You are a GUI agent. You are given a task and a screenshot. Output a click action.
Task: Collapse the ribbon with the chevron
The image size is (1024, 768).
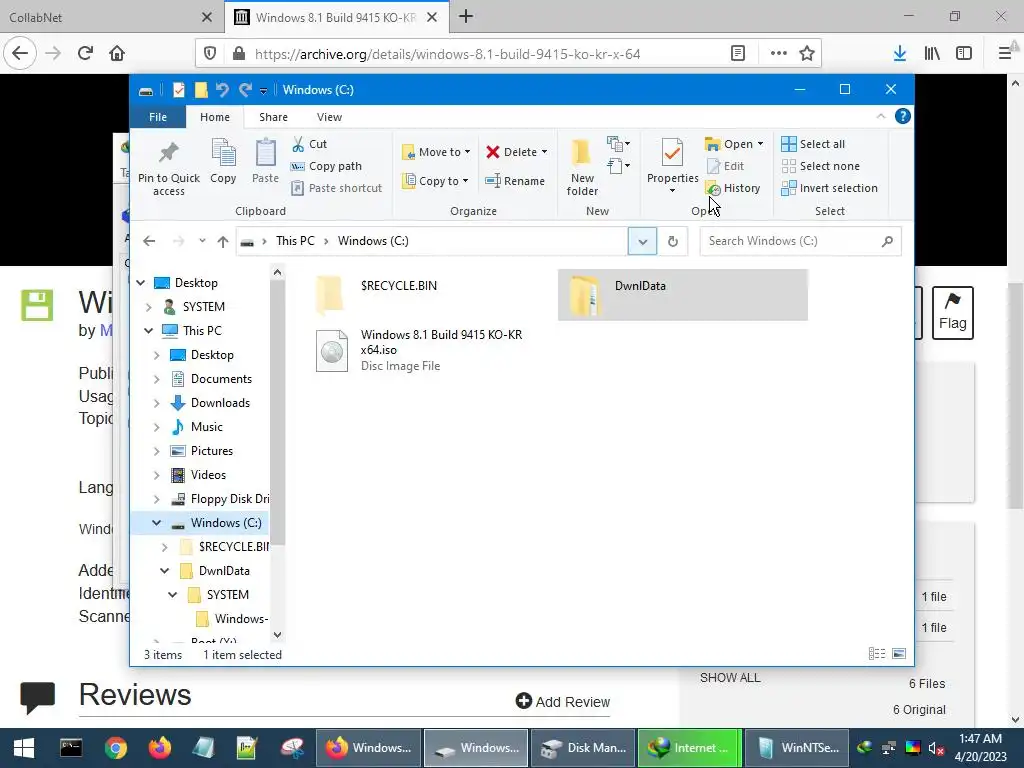click(x=880, y=116)
